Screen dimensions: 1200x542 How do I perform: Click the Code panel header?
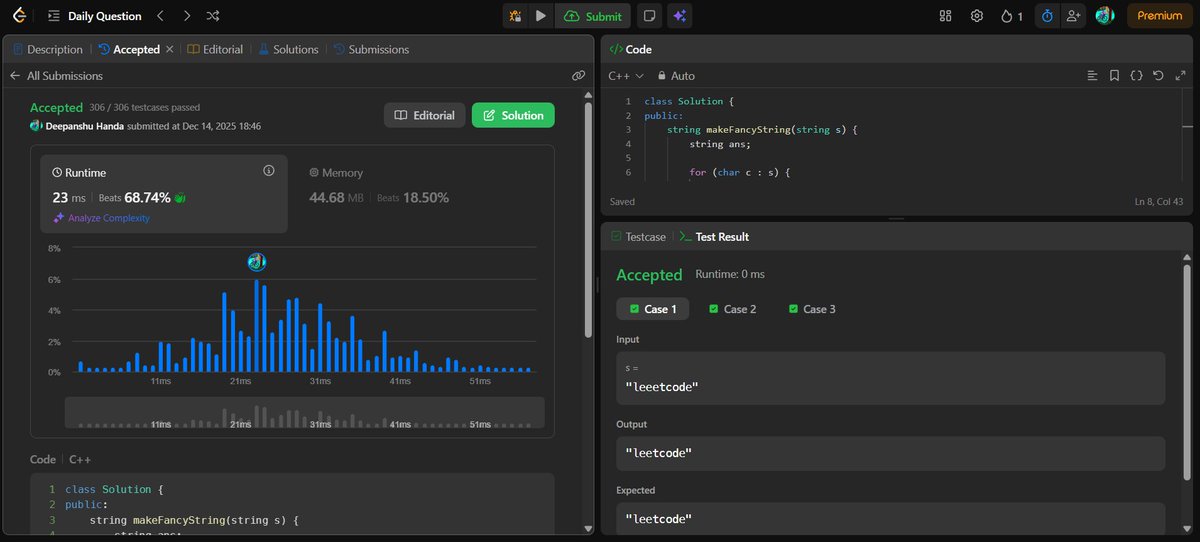(x=630, y=49)
